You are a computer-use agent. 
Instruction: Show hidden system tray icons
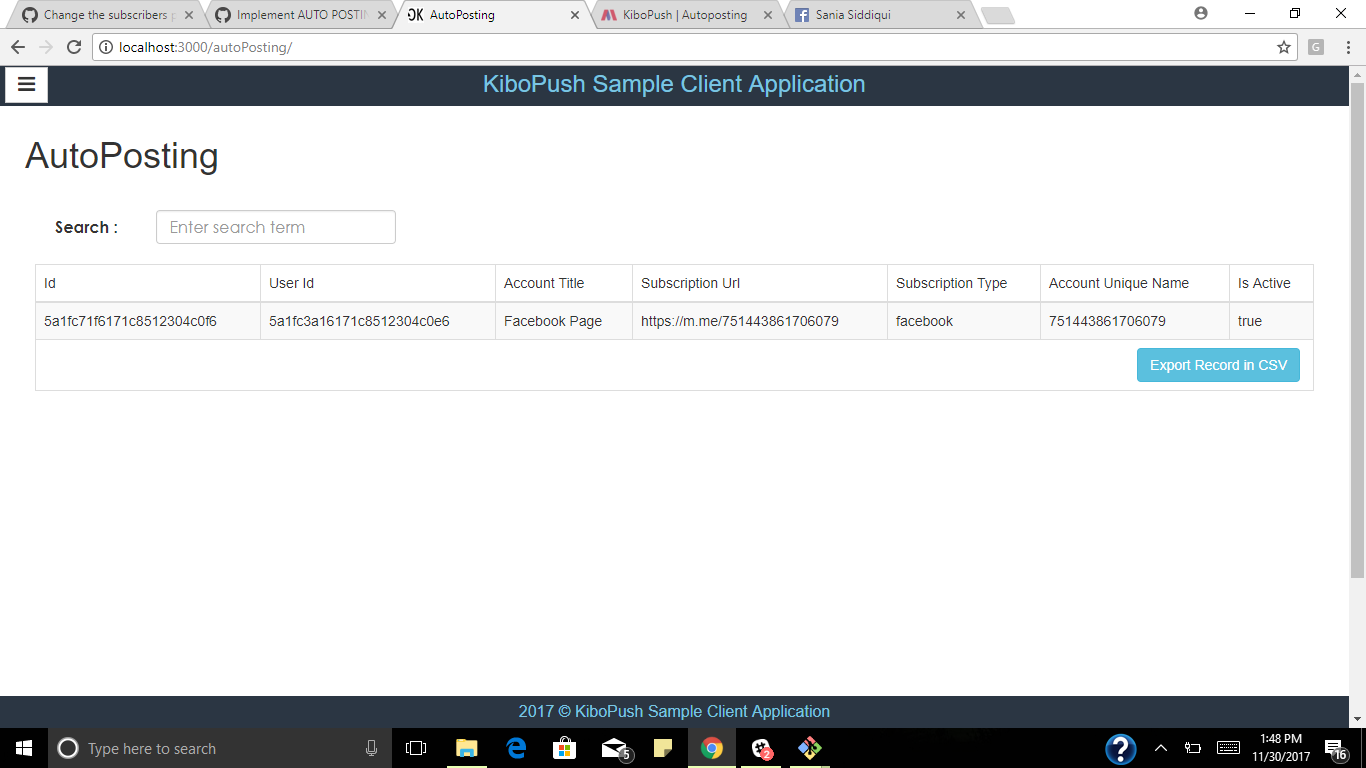pos(1161,748)
